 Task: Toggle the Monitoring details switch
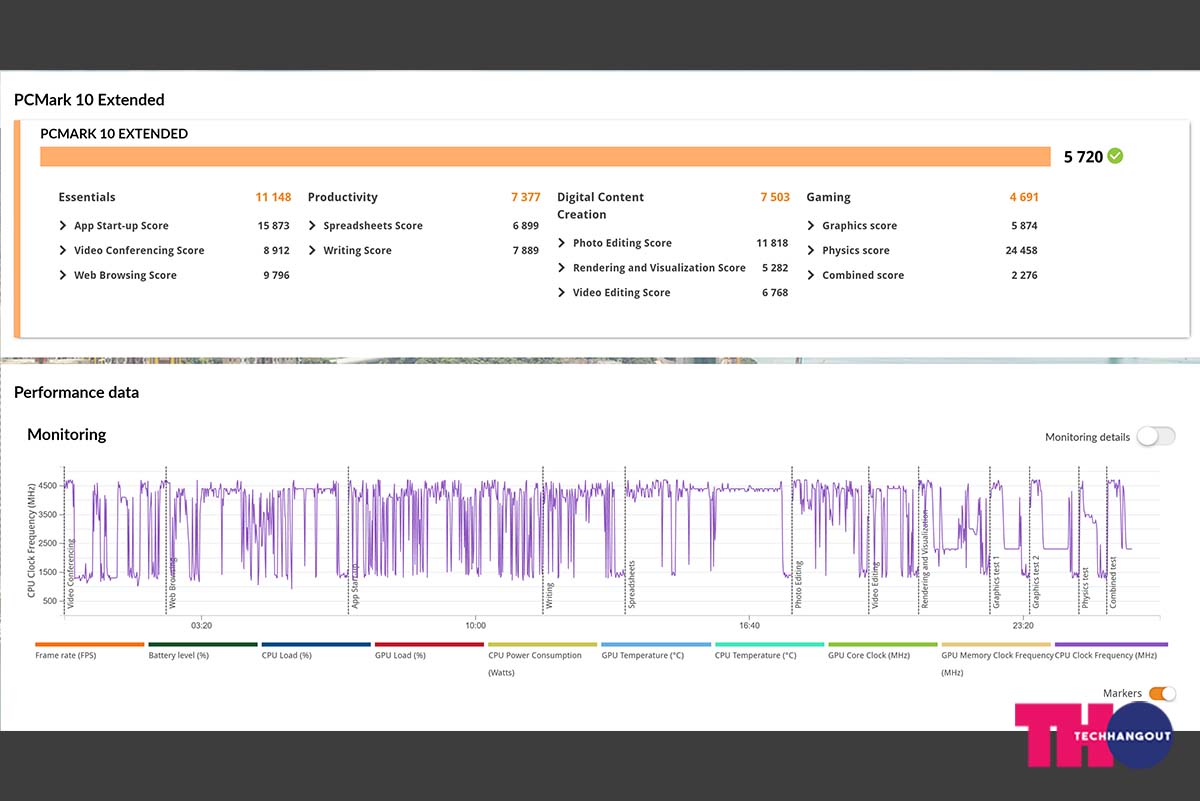tap(1156, 436)
